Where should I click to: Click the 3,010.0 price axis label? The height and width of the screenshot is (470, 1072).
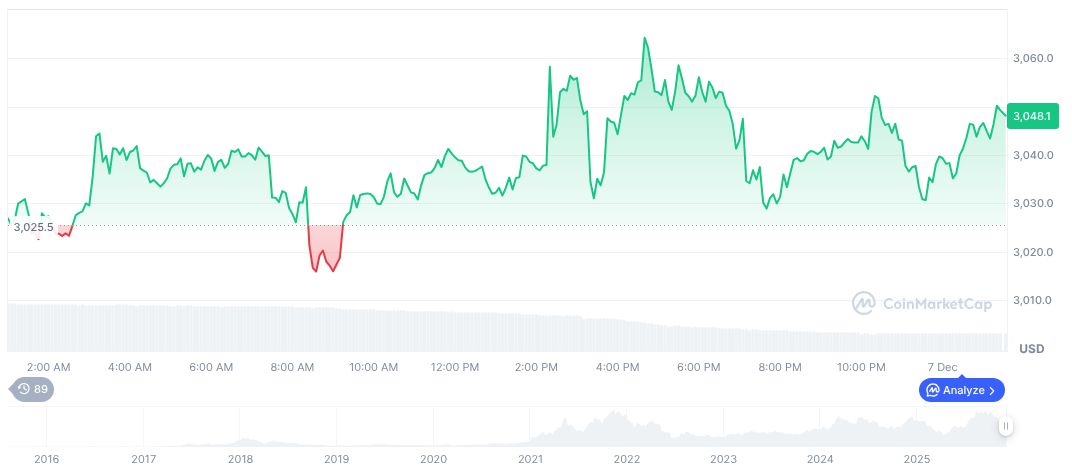1034,300
